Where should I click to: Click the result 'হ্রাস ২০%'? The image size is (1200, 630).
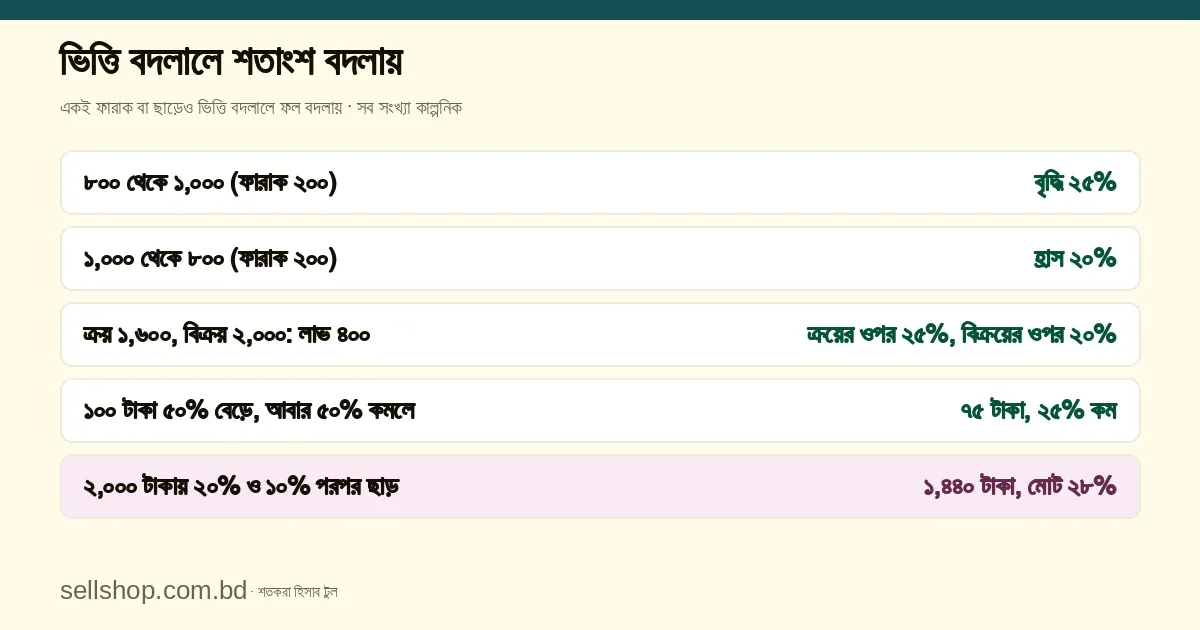point(1075,259)
